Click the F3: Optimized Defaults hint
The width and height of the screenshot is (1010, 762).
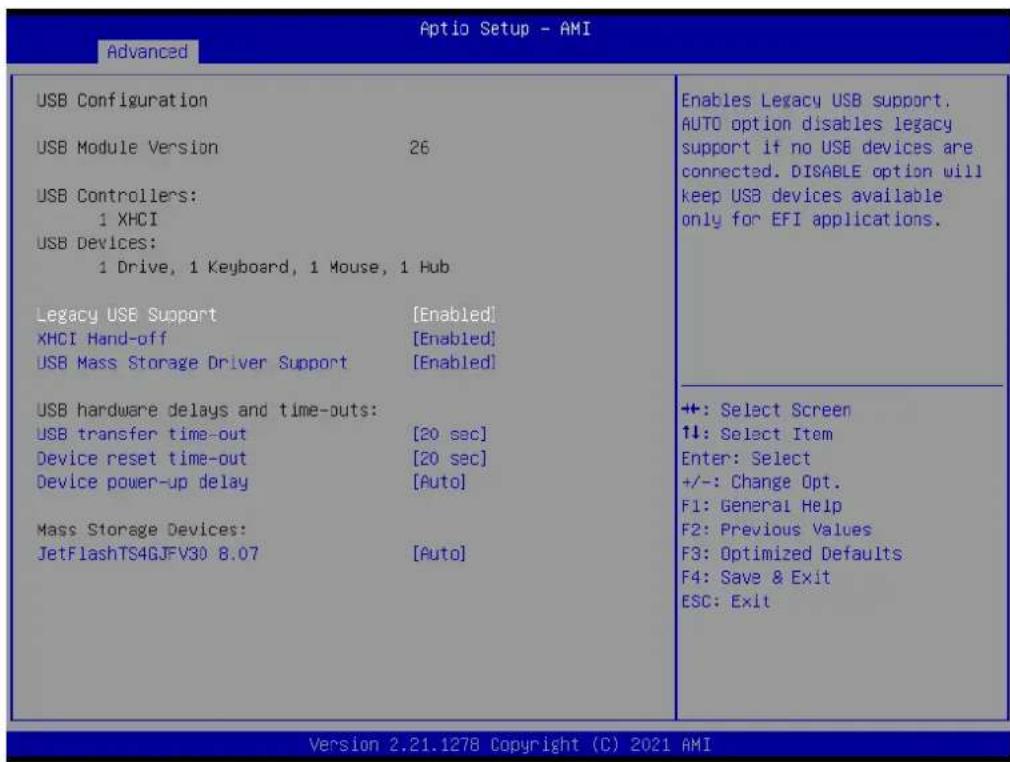click(792, 554)
